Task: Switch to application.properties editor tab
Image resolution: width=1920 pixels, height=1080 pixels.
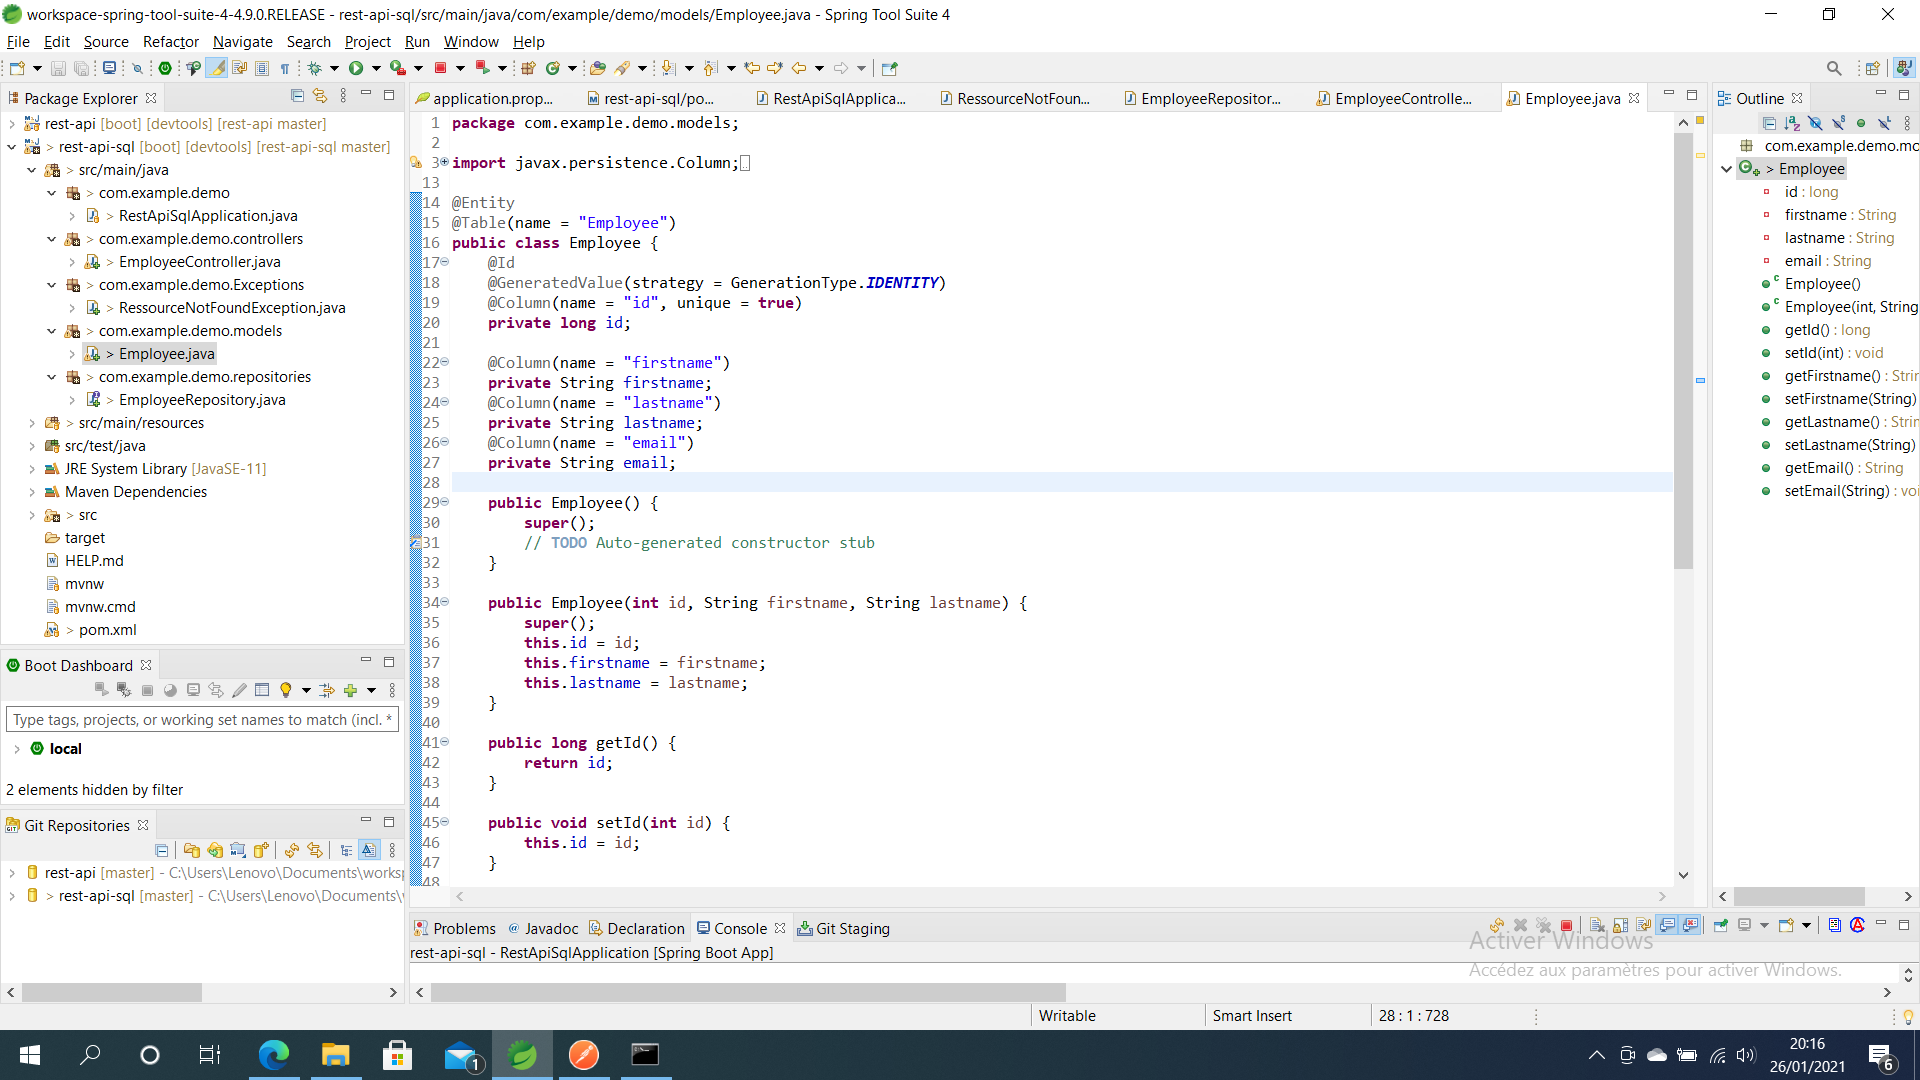Action: tap(484, 98)
